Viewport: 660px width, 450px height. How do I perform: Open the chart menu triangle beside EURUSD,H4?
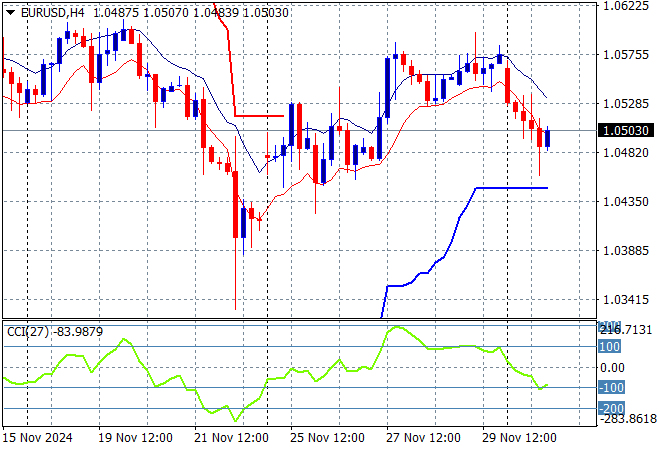[x=11, y=13]
